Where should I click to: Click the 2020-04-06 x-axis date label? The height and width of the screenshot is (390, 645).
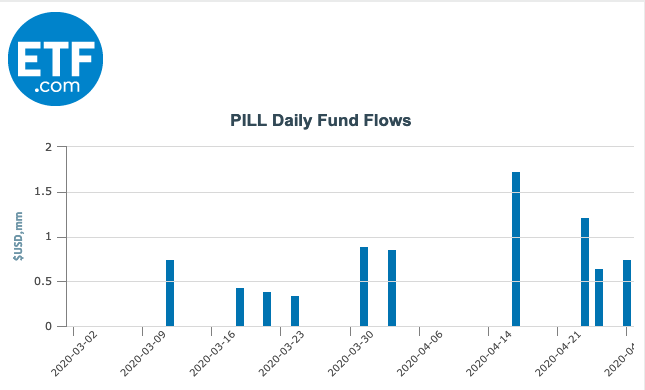coord(420,354)
